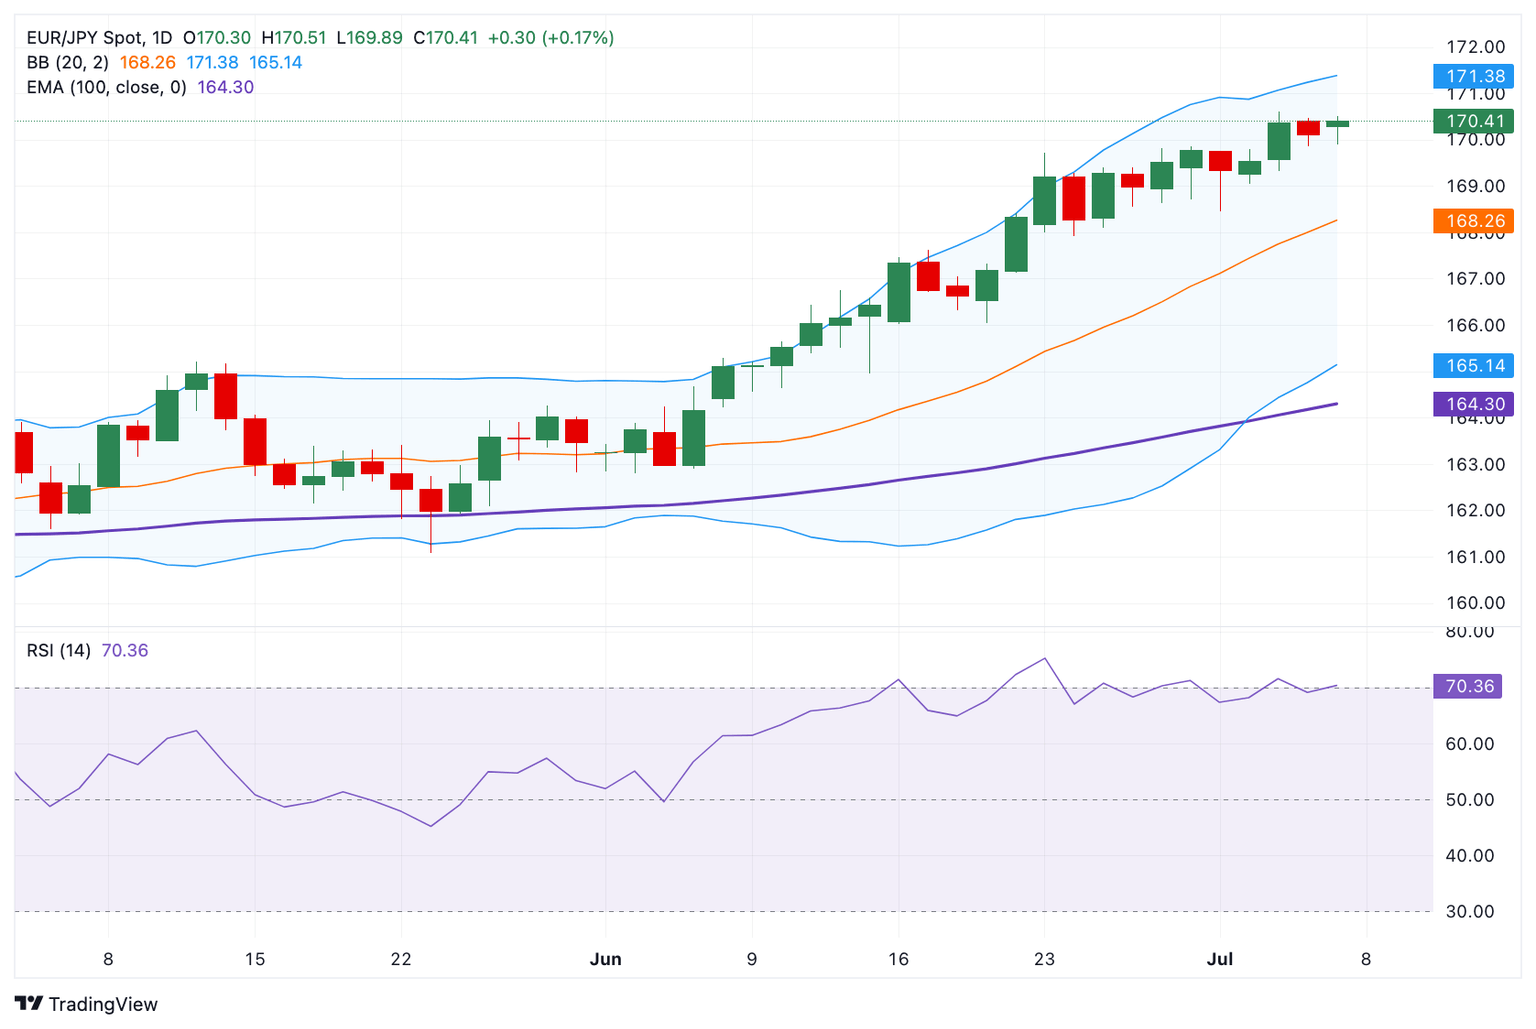
Task: Click the RSI (14) indicator label
Action: coord(58,650)
